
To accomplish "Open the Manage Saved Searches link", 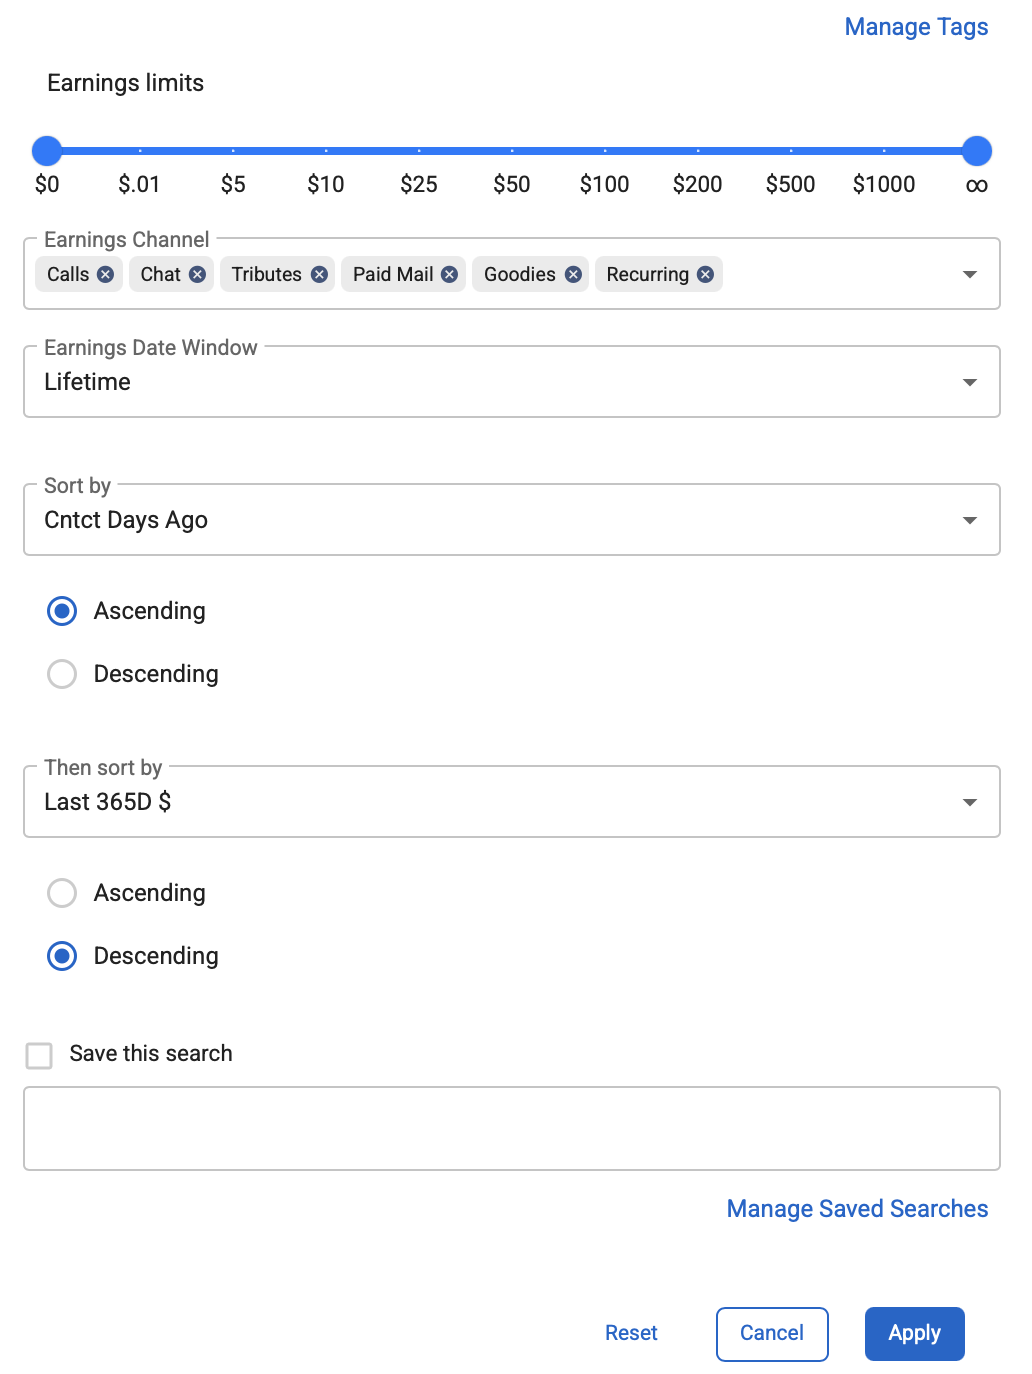I will pyautogui.click(x=857, y=1209).
